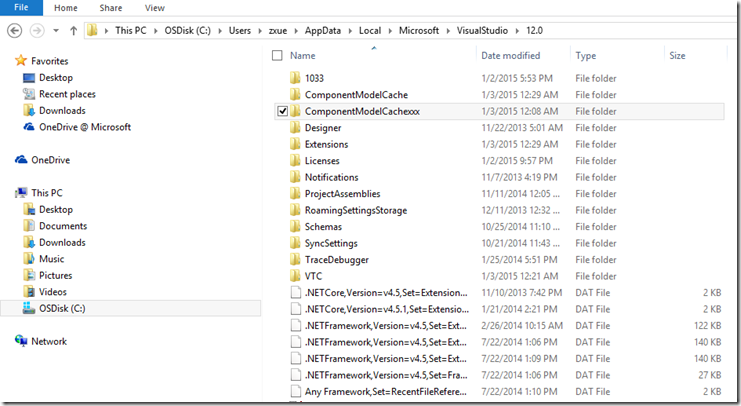Select the Licenses folder icon
This screenshot has height=406, width=741.
coord(295,161)
